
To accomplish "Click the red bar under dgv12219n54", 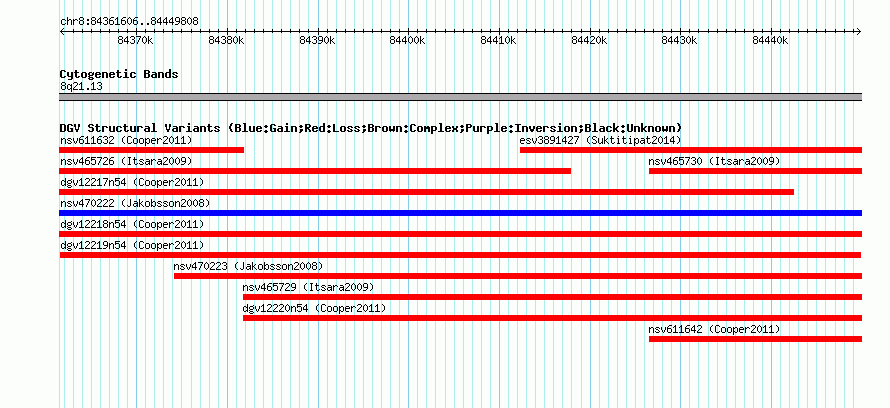I will point(460,255).
